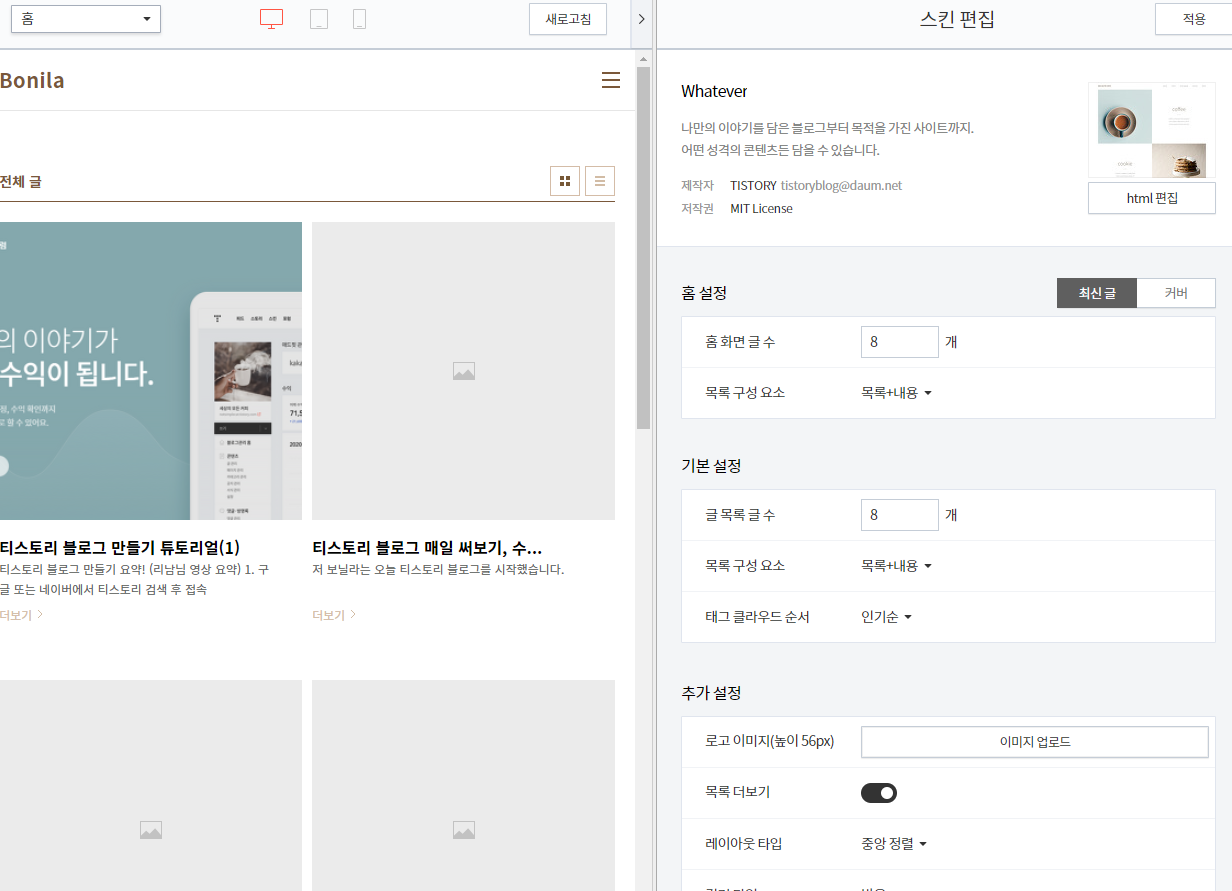Open the html 편집 button
This screenshot has height=891, width=1232.
(1152, 198)
